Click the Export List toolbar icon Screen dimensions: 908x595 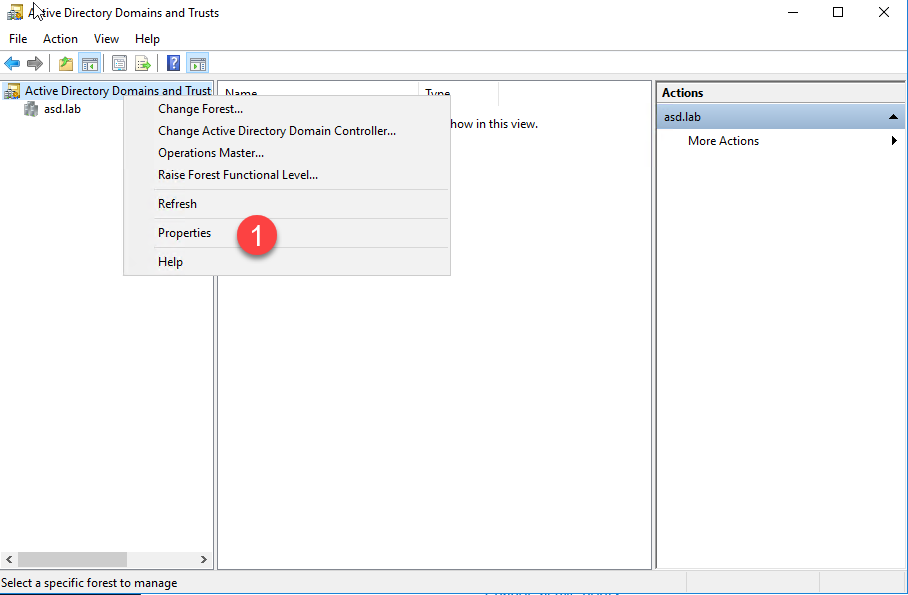click(143, 64)
